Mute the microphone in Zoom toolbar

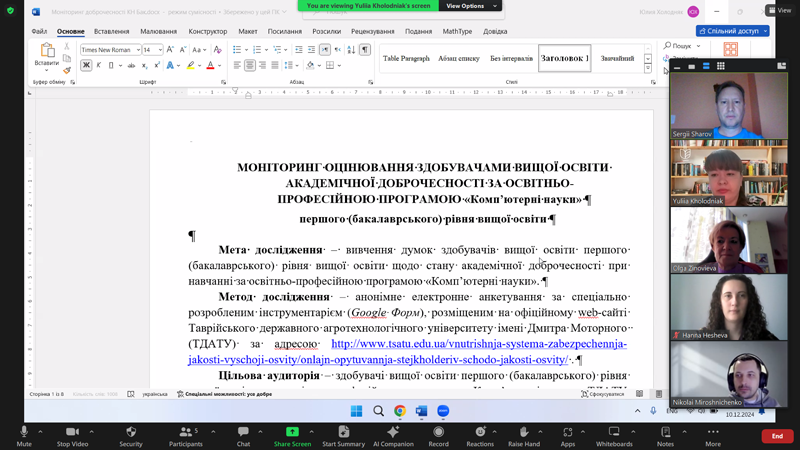pyautogui.click(x=23, y=433)
